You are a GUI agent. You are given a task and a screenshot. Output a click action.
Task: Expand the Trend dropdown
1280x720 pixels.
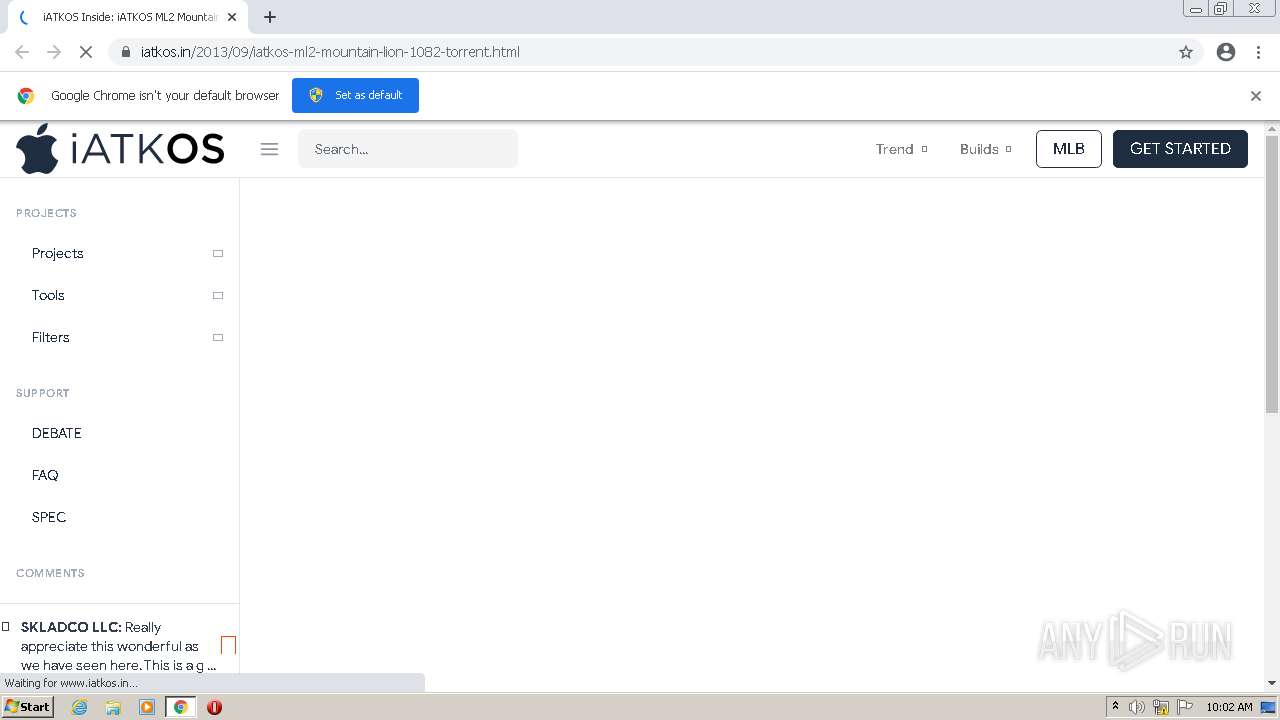point(901,149)
